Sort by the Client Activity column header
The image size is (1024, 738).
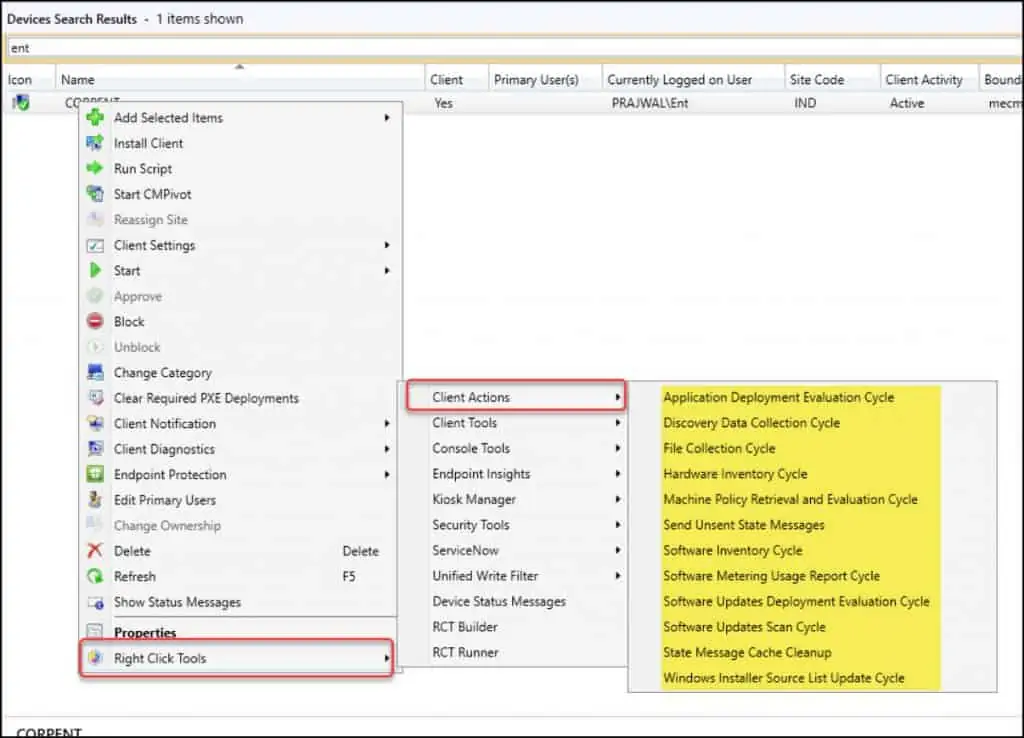(929, 79)
